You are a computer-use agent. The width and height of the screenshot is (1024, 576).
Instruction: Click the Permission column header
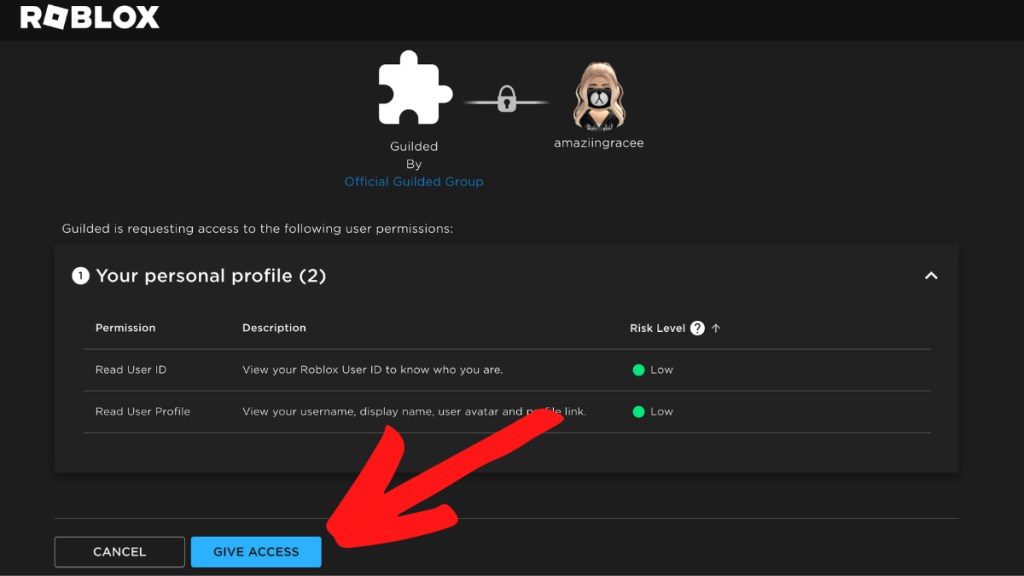[125, 328]
